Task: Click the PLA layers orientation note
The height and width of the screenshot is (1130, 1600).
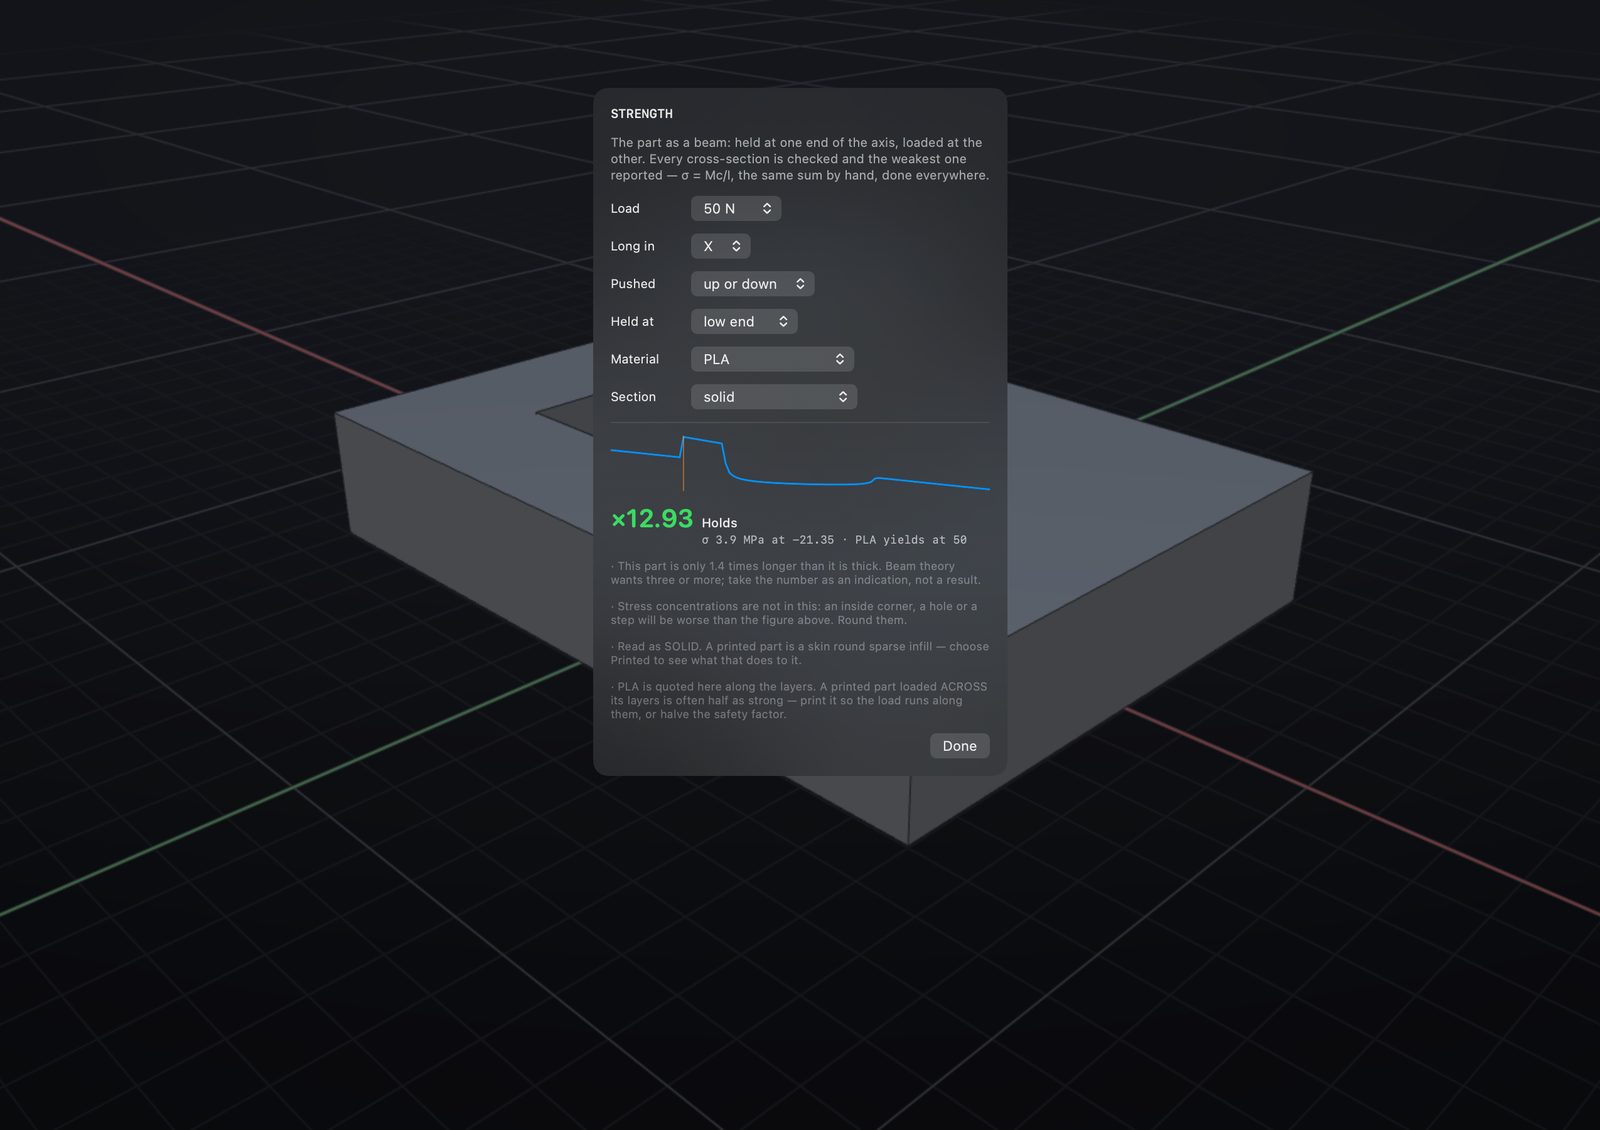Action: point(799,700)
